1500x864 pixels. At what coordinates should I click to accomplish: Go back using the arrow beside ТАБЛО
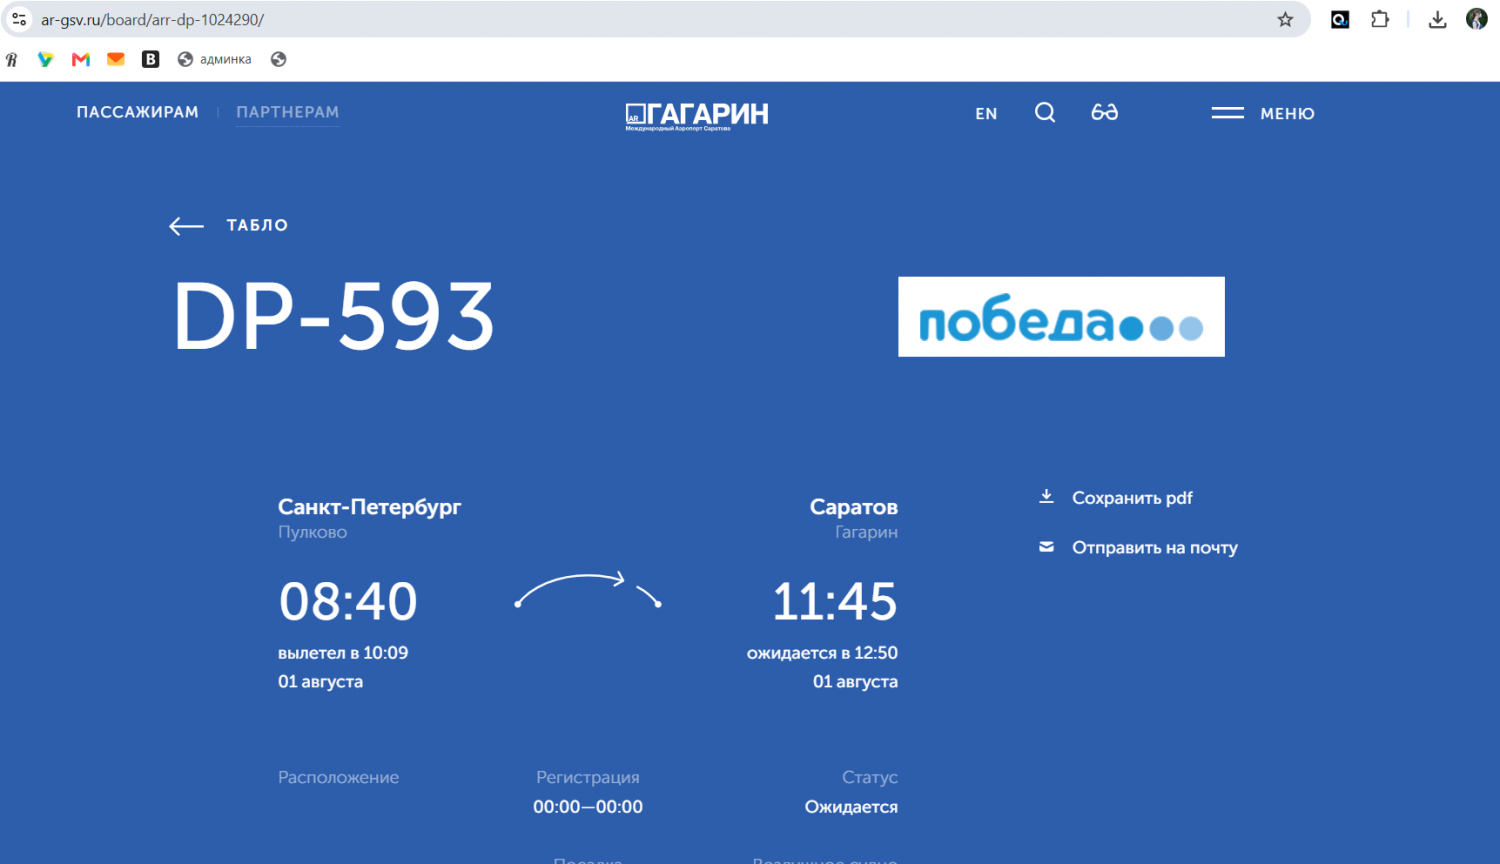tap(186, 226)
